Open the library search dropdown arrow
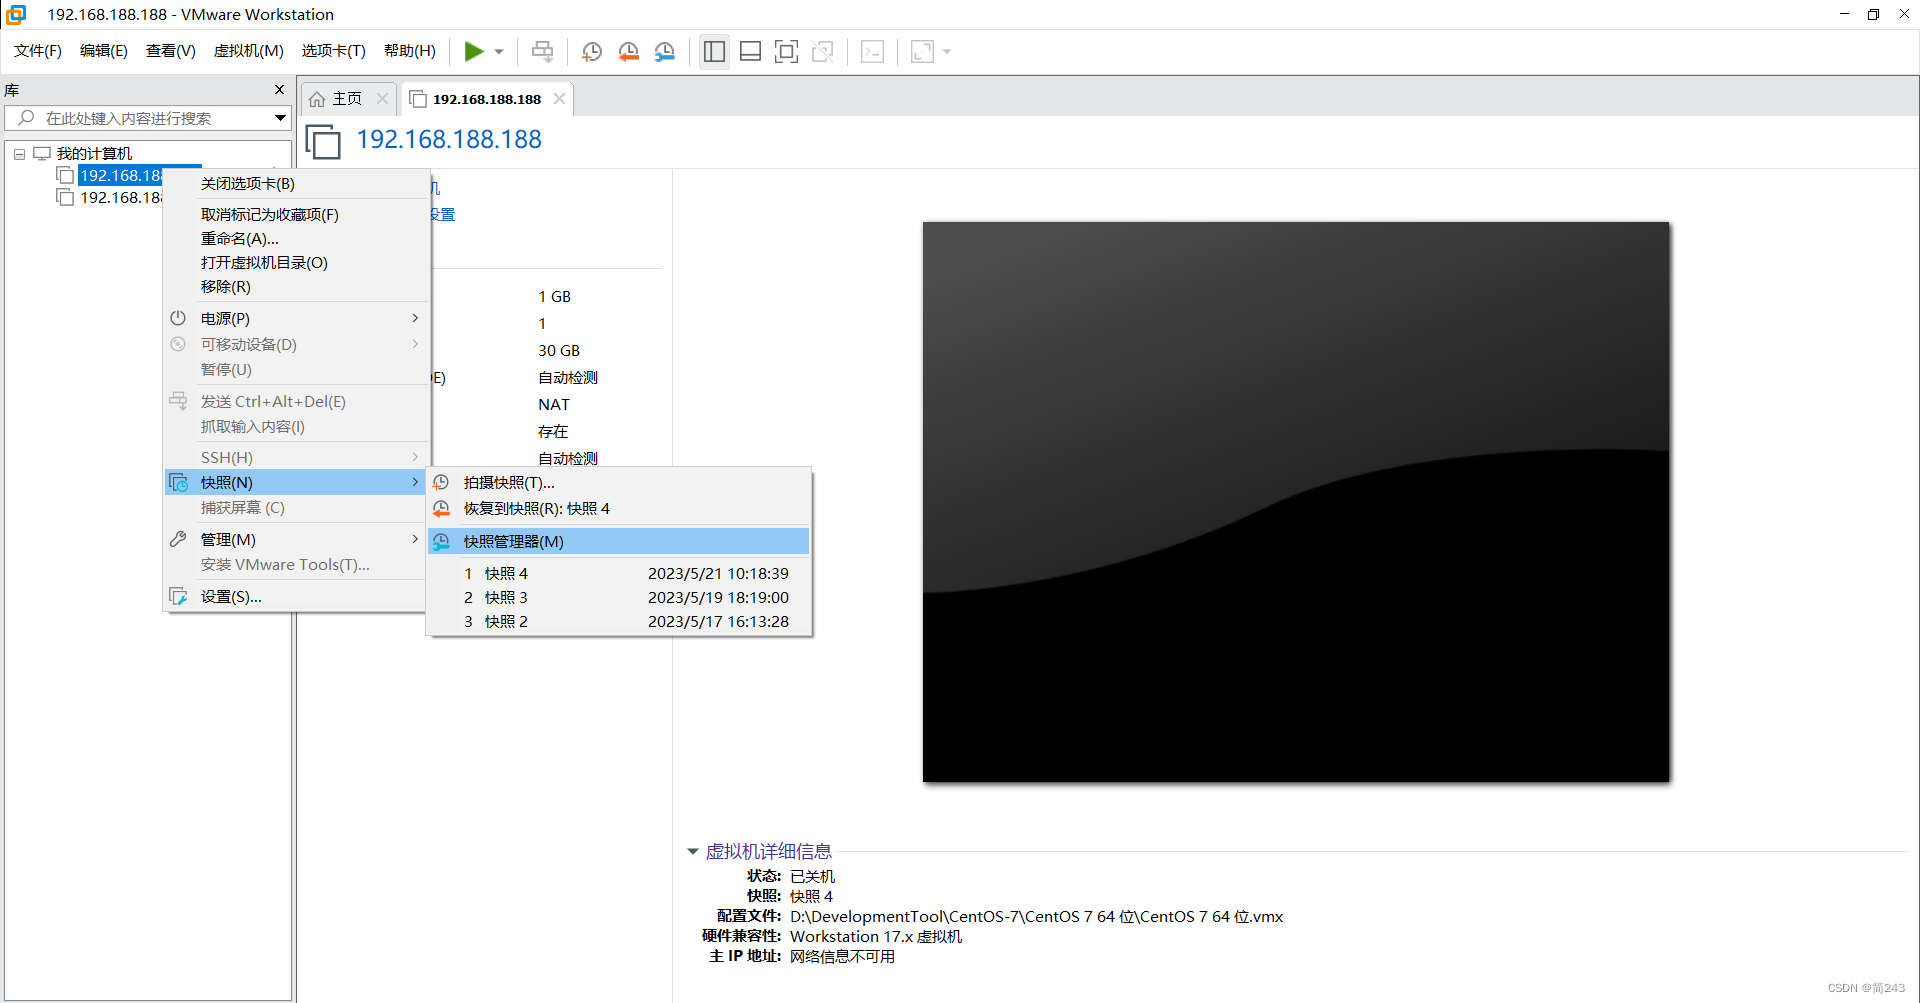The image size is (1920, 1003). point(281,118)
